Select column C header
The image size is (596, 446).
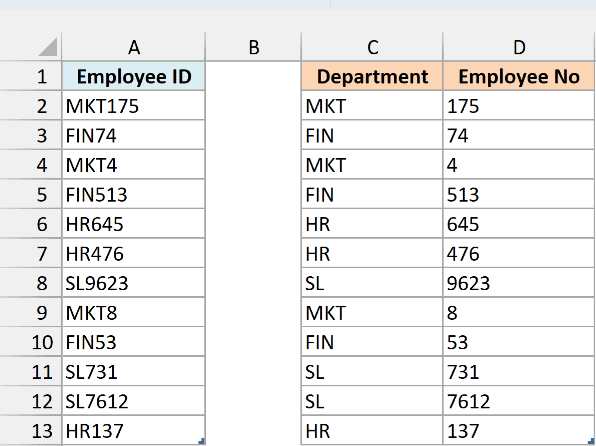point(372,47)
